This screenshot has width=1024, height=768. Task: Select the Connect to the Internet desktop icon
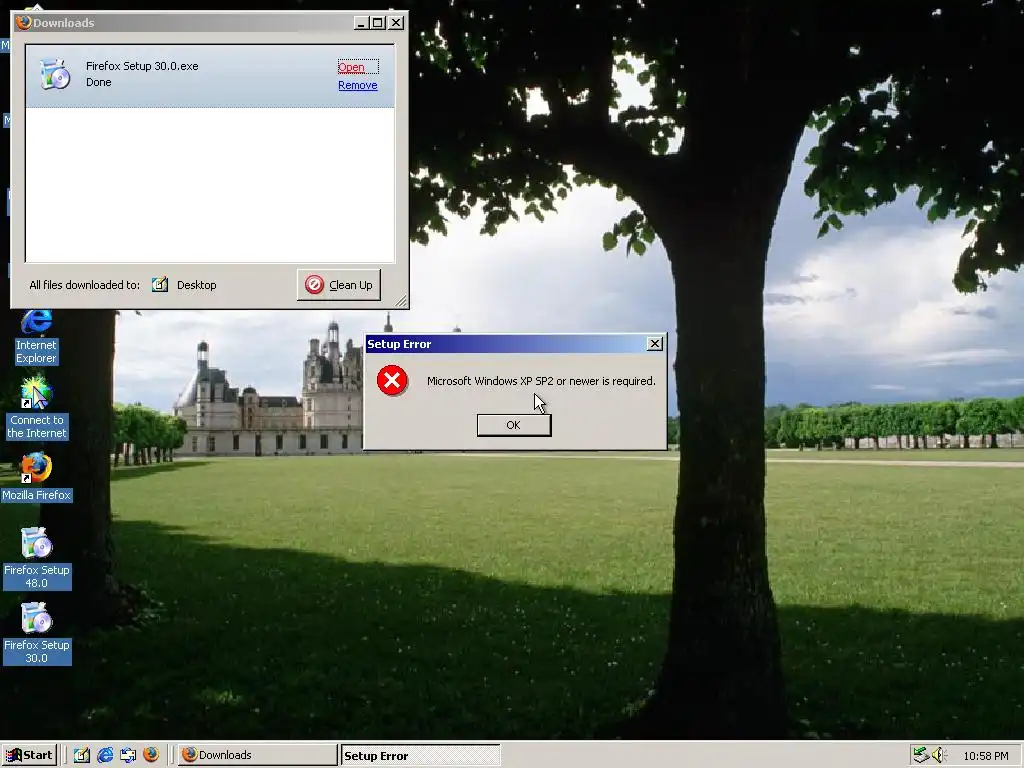37,409
